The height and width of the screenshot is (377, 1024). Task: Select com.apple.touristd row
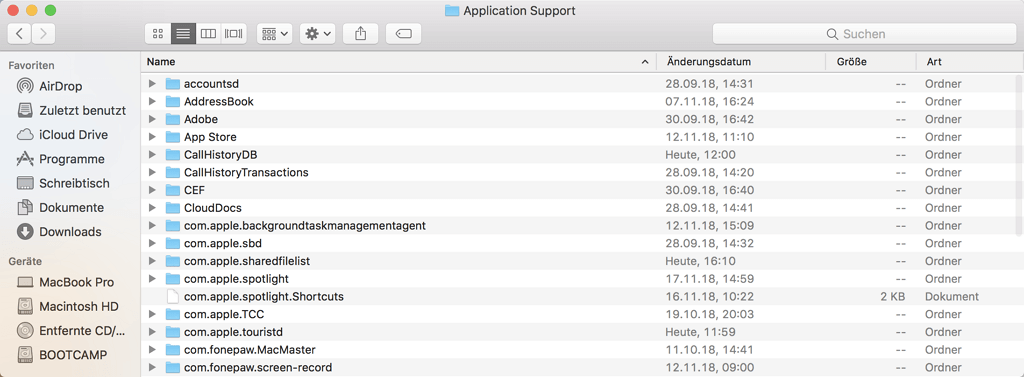click(x=582, y=332)
